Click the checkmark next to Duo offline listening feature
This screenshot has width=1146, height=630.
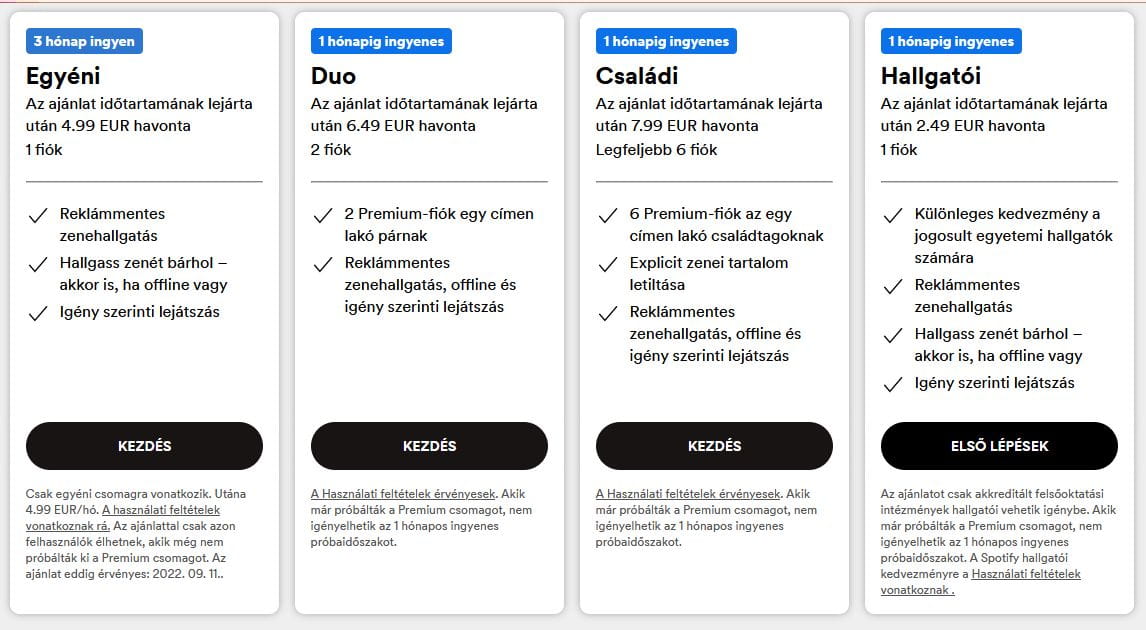pyautogui.click(x=322, y=263)
